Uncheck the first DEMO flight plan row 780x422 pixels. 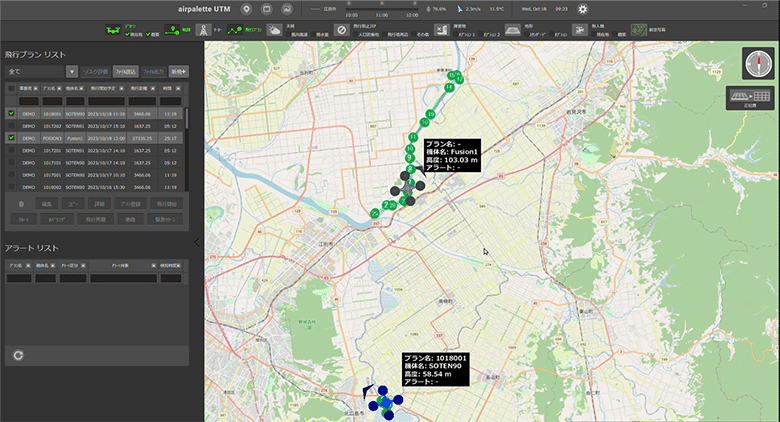coord(11,114)
